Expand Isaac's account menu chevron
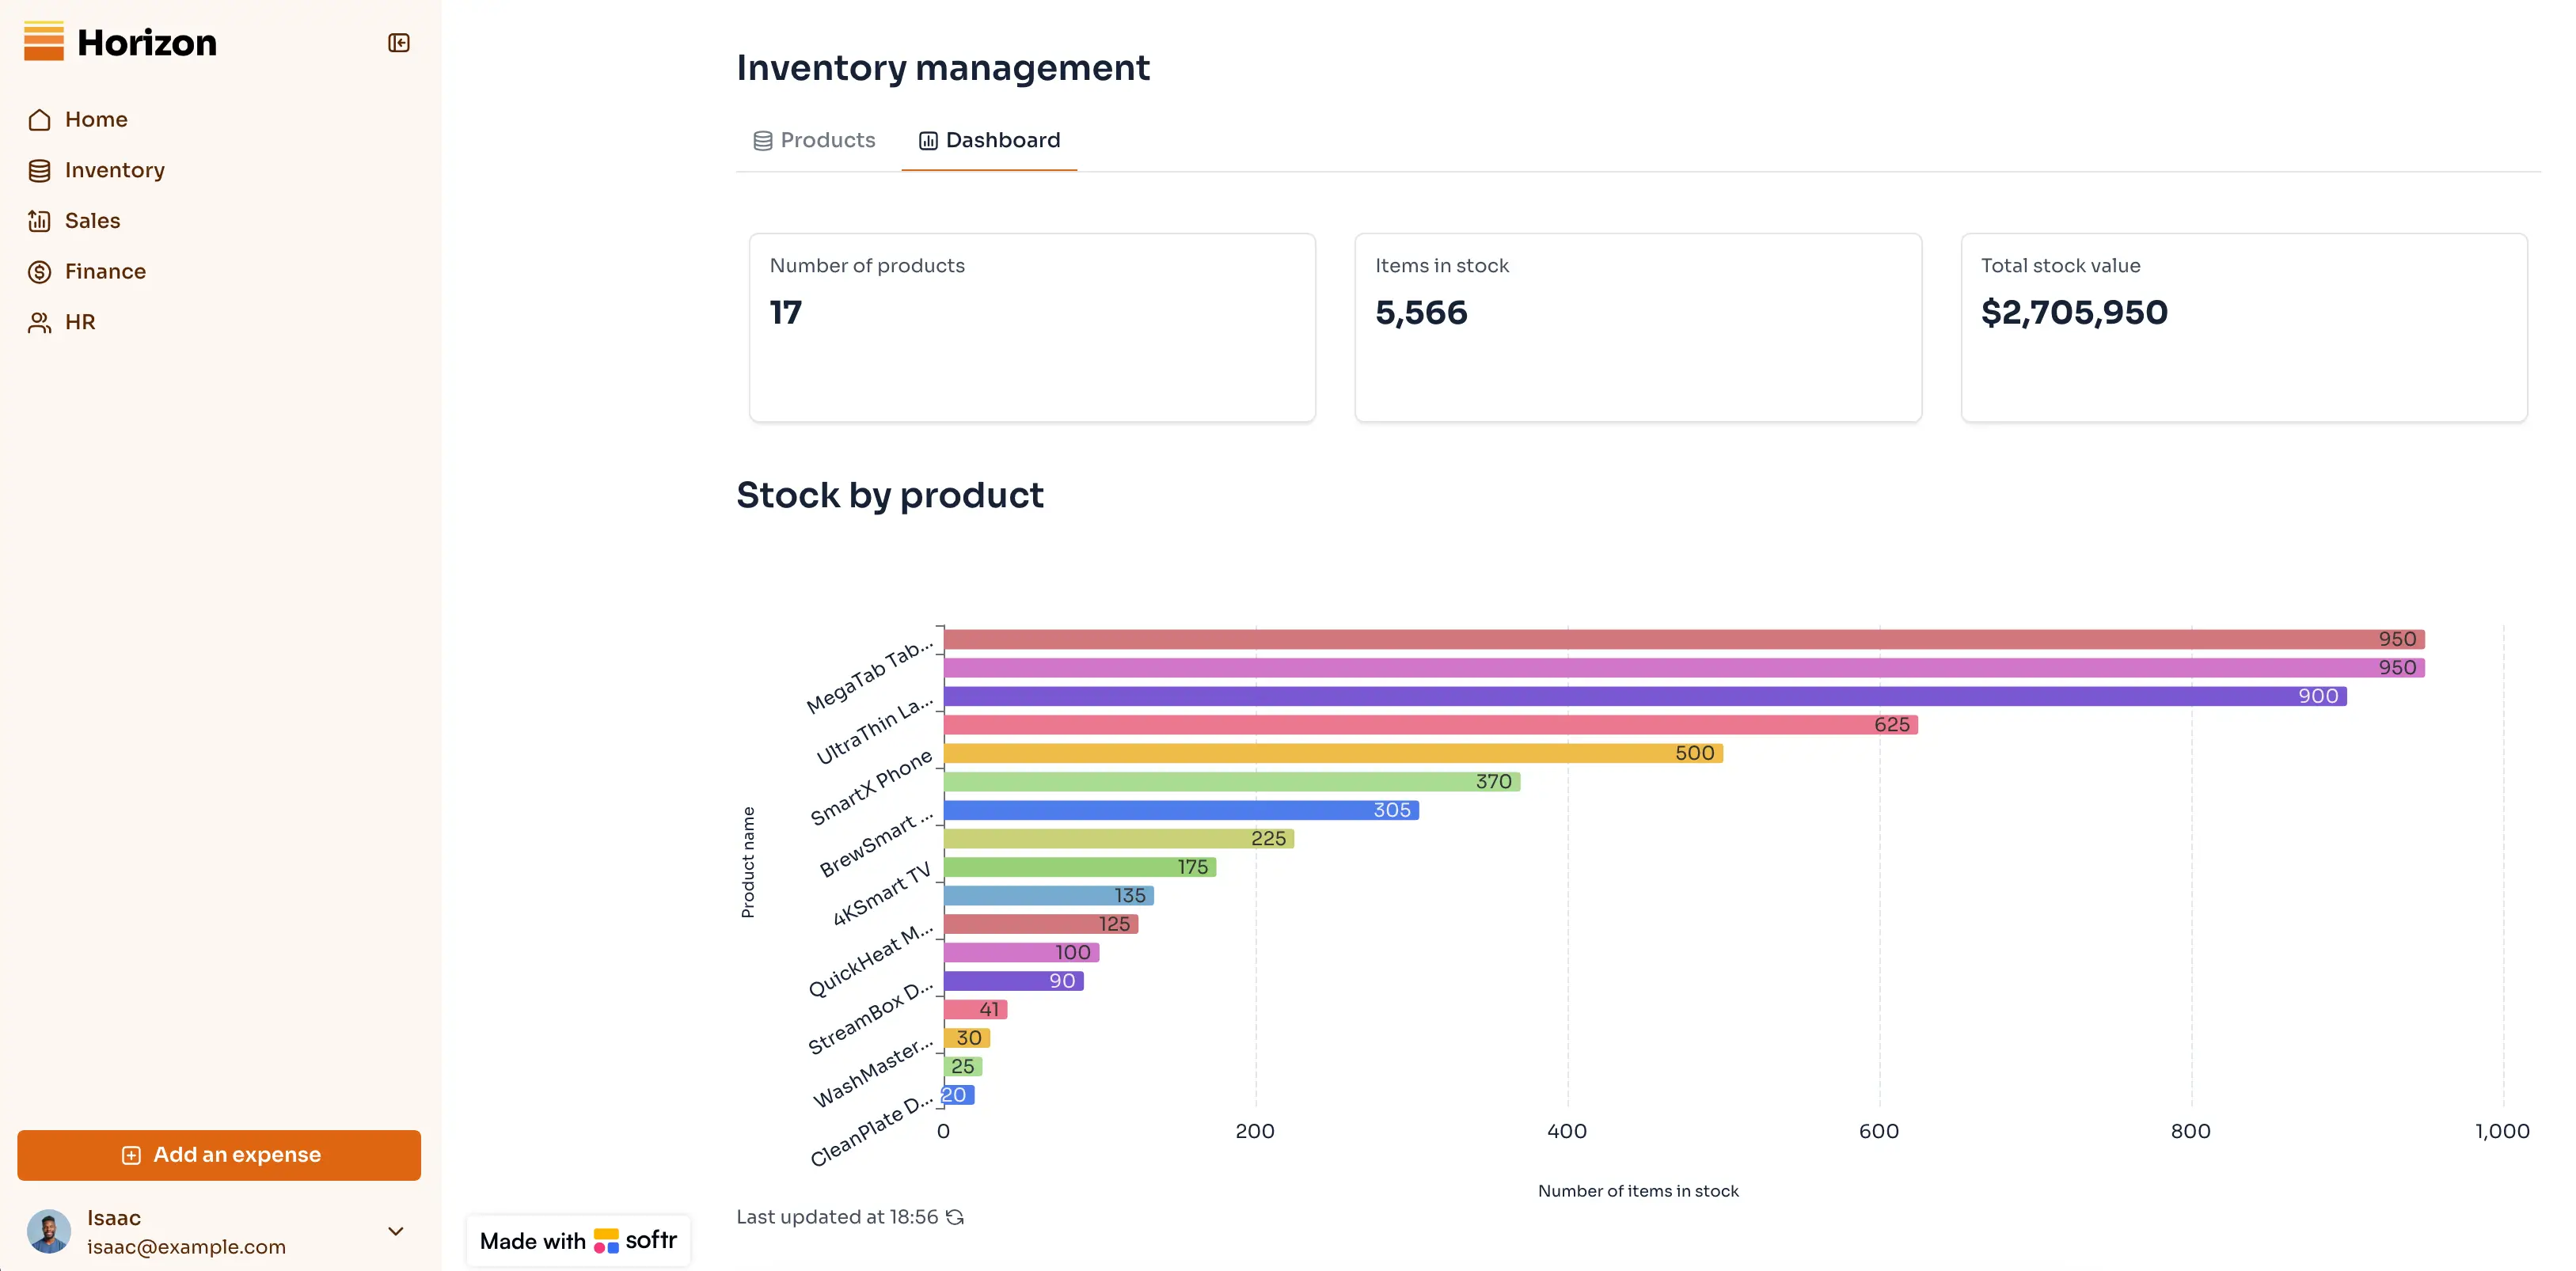The image size is (2576, 1271). tap(396, 1231)
